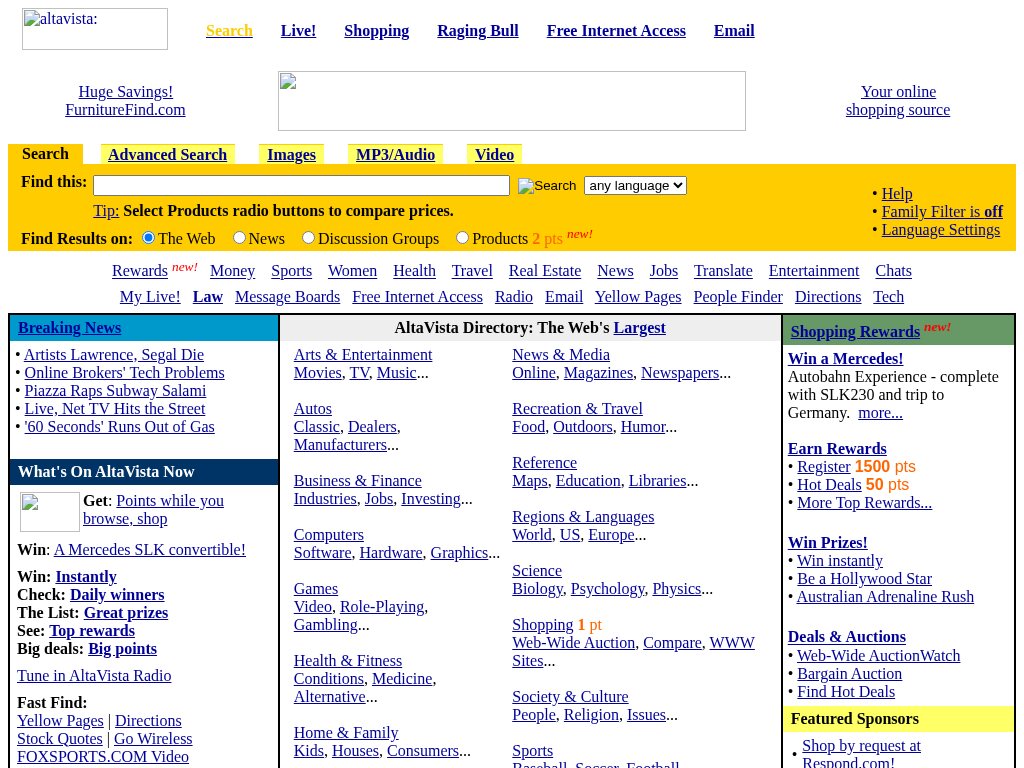Click the Find this search field
The height and width of the screenshot is (768, 1024).
(301, 185)
